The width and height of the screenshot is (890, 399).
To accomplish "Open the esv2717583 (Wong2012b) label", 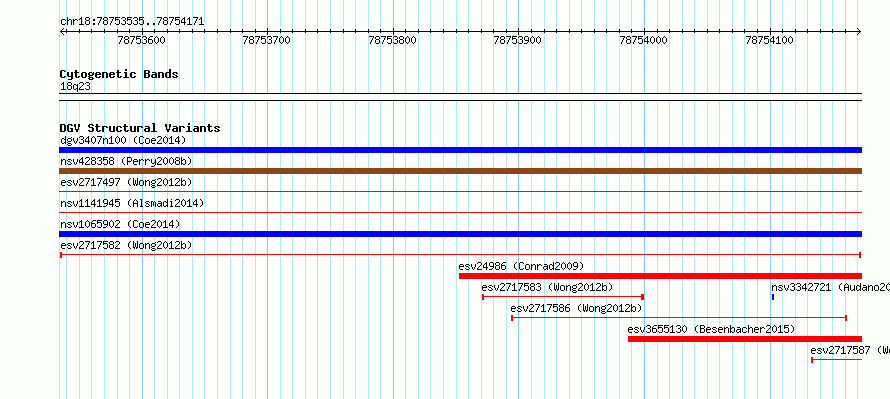I will point(547,287).
